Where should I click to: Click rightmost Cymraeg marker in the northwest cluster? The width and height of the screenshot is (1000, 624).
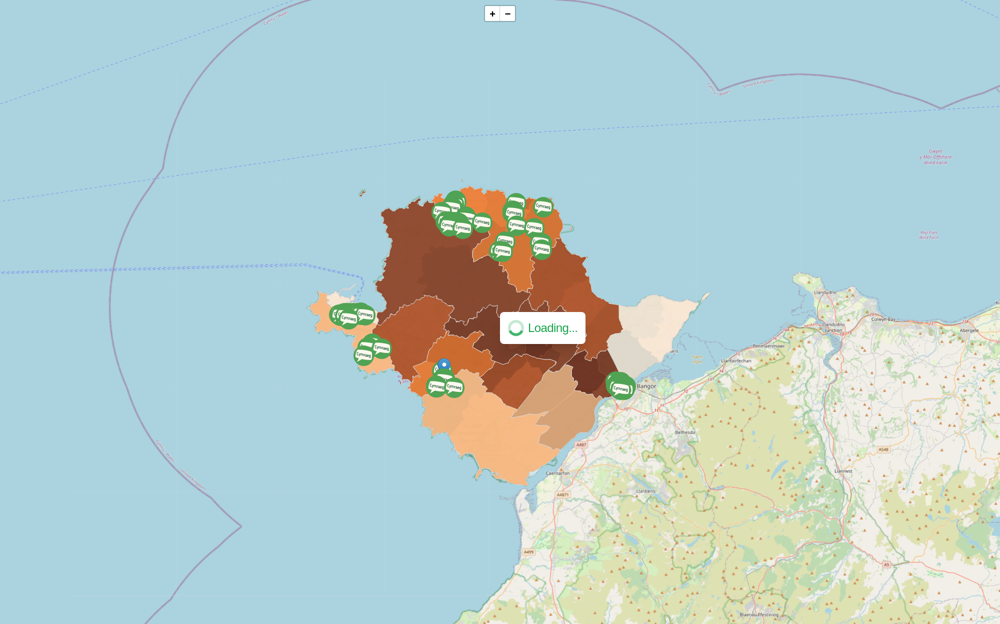(482, 222)
